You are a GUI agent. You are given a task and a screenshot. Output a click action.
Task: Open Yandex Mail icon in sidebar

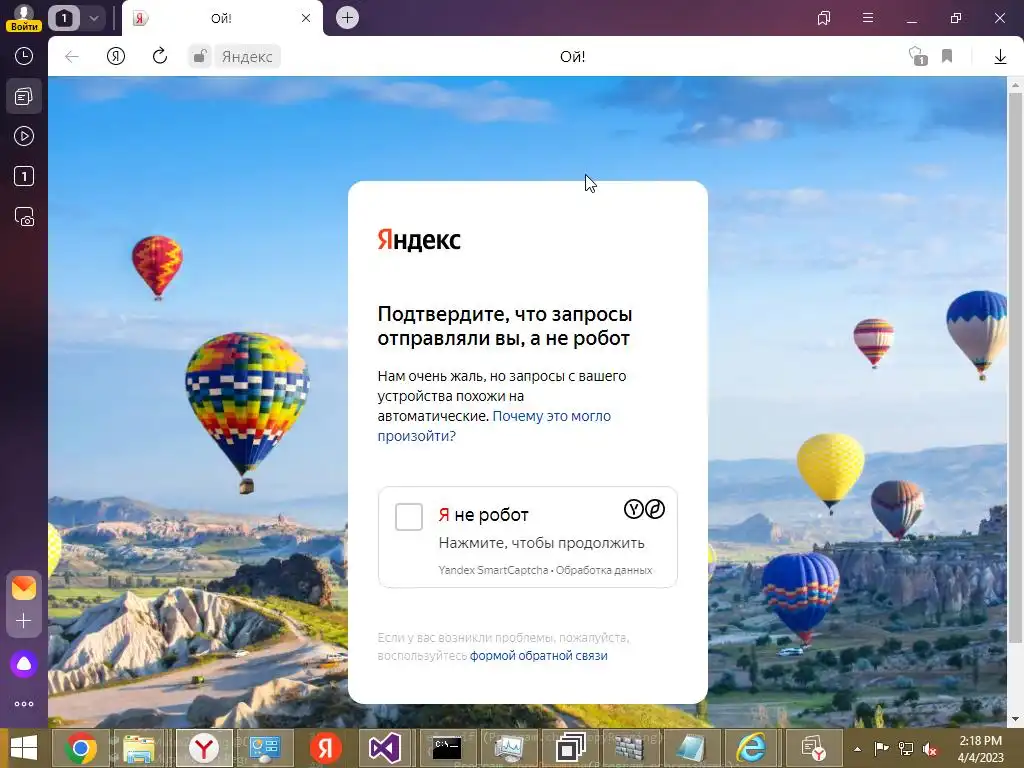pyautogui.click(x=24, y=588)
